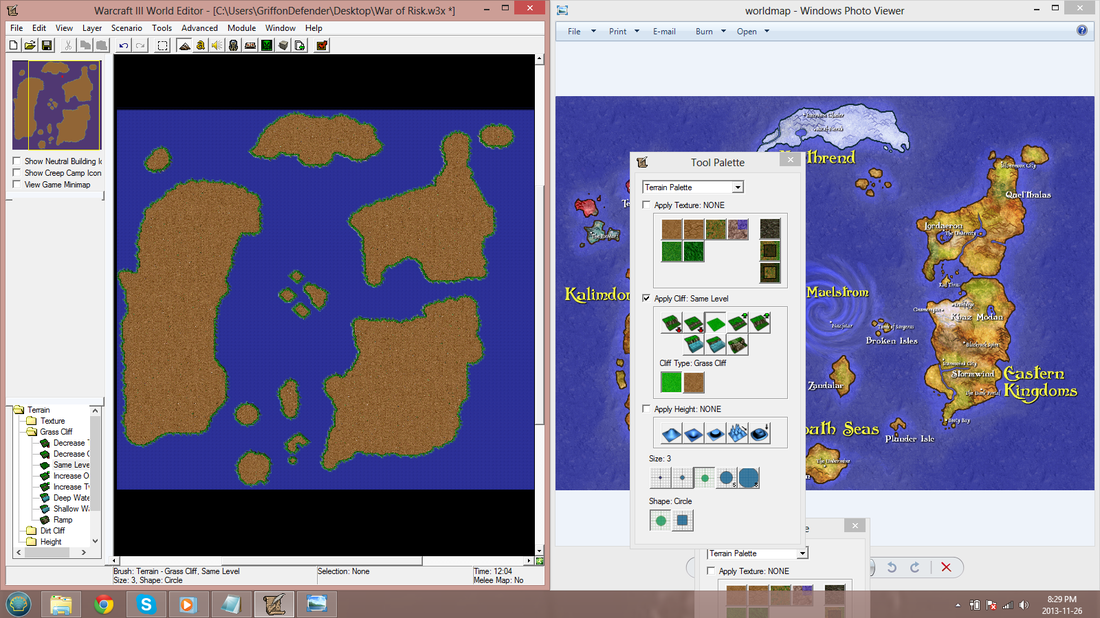Open Skype from the taskbar
This screenshot has width=1100, height=618.
[x=146, y=604]
